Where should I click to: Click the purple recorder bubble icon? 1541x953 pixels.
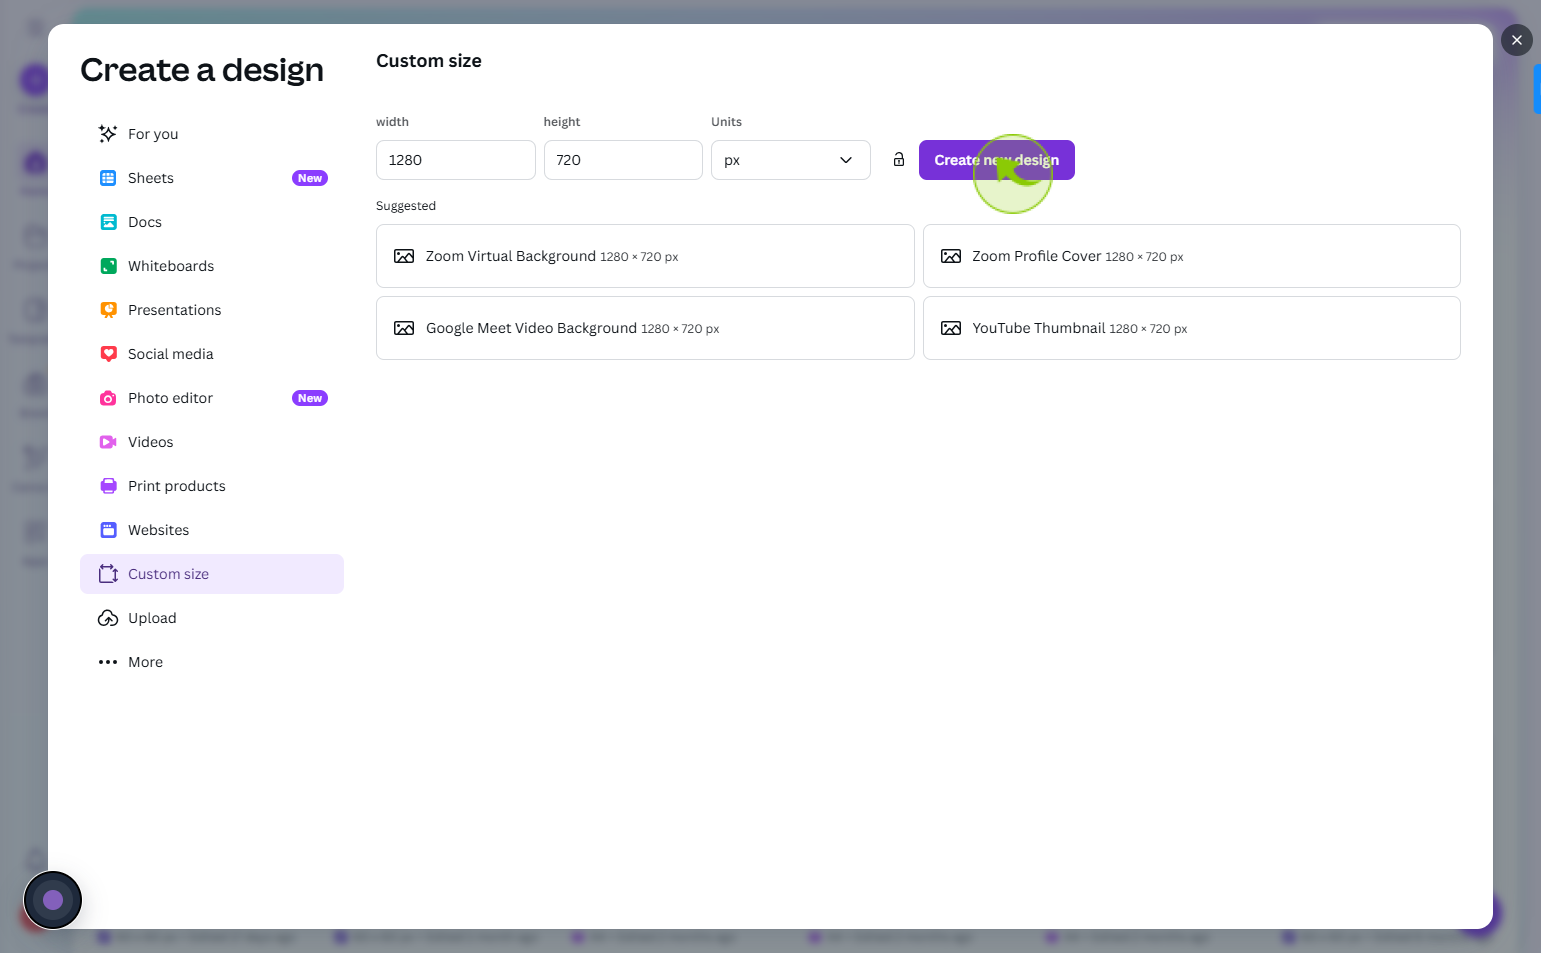pos(52,900)
